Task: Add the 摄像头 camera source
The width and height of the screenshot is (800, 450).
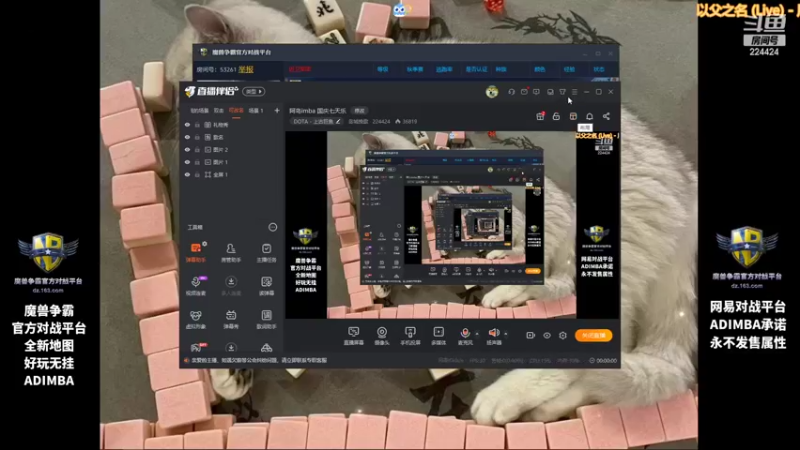Action: [x=382, y=336]
